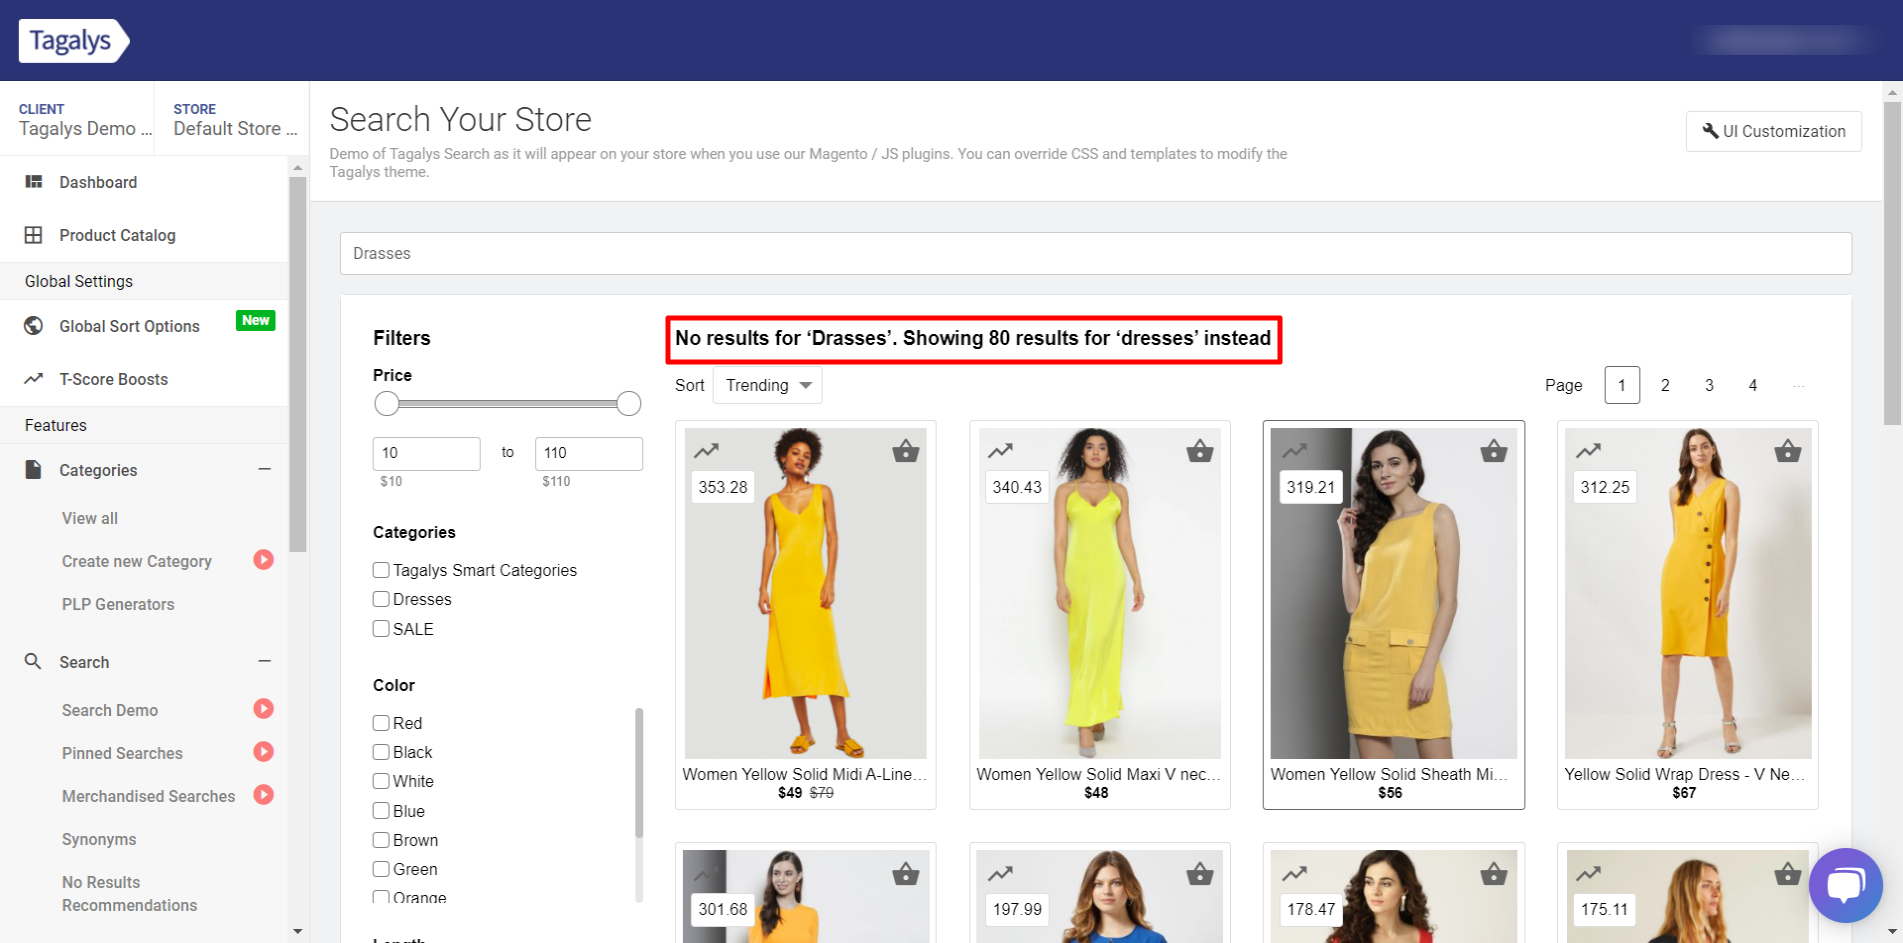The height and width of the screenshot is (943, 1903).
Task: Open the chat support bubble
Action: point(1845,885)
